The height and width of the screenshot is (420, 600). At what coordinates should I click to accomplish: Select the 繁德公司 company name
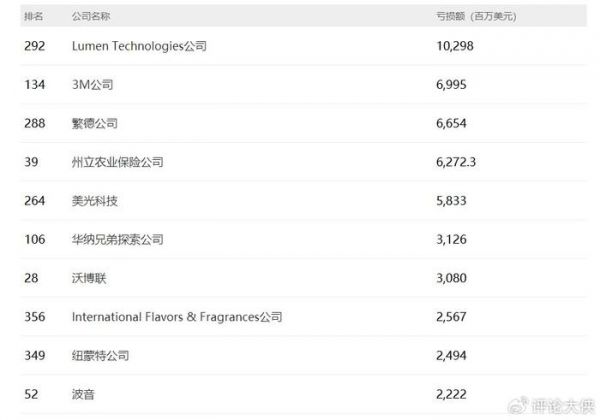click(95, 123)
